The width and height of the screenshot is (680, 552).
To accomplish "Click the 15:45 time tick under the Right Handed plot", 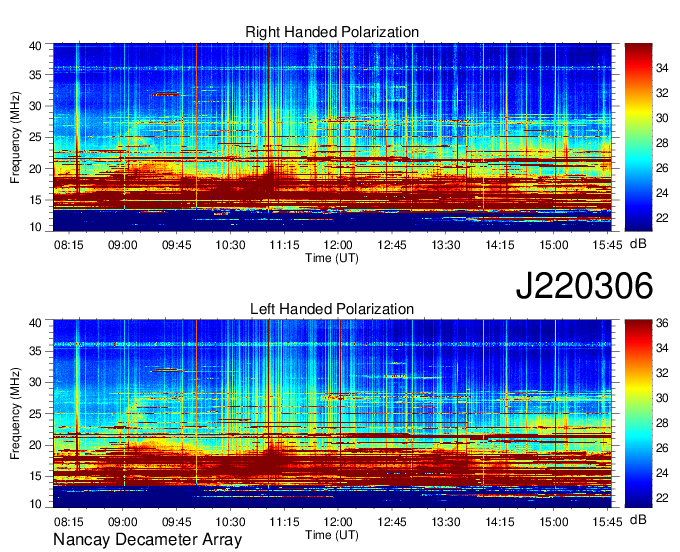I will (x=608, y=245).
